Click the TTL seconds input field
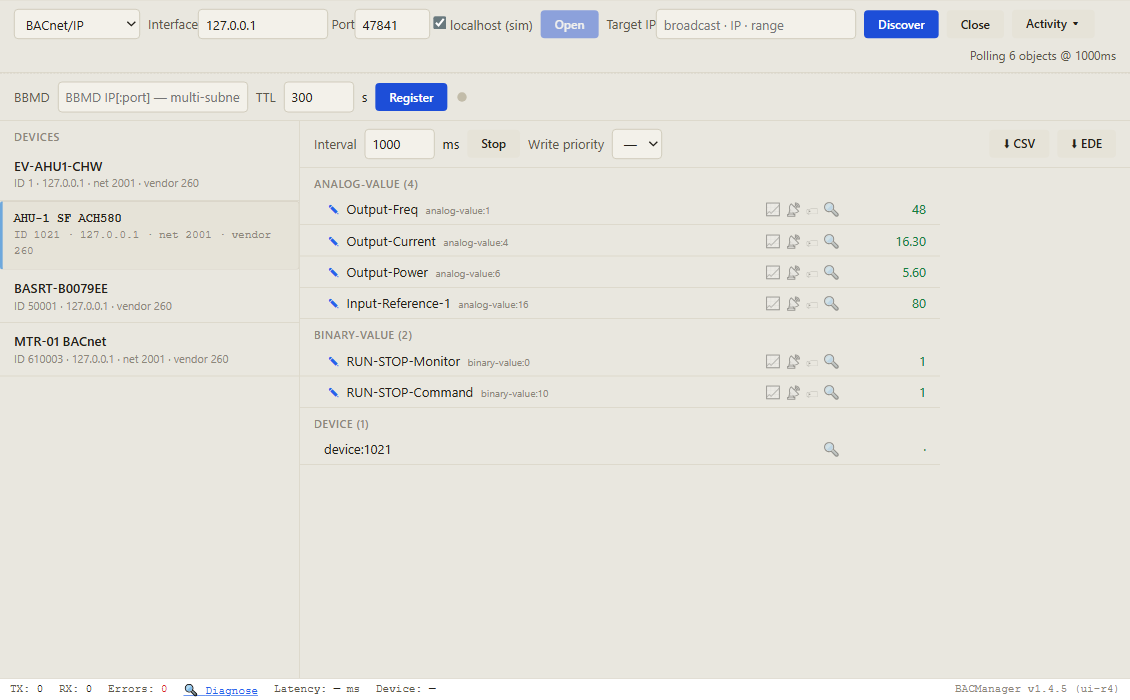The height and width of the screenshot is (700, 1130). (319, 97)
